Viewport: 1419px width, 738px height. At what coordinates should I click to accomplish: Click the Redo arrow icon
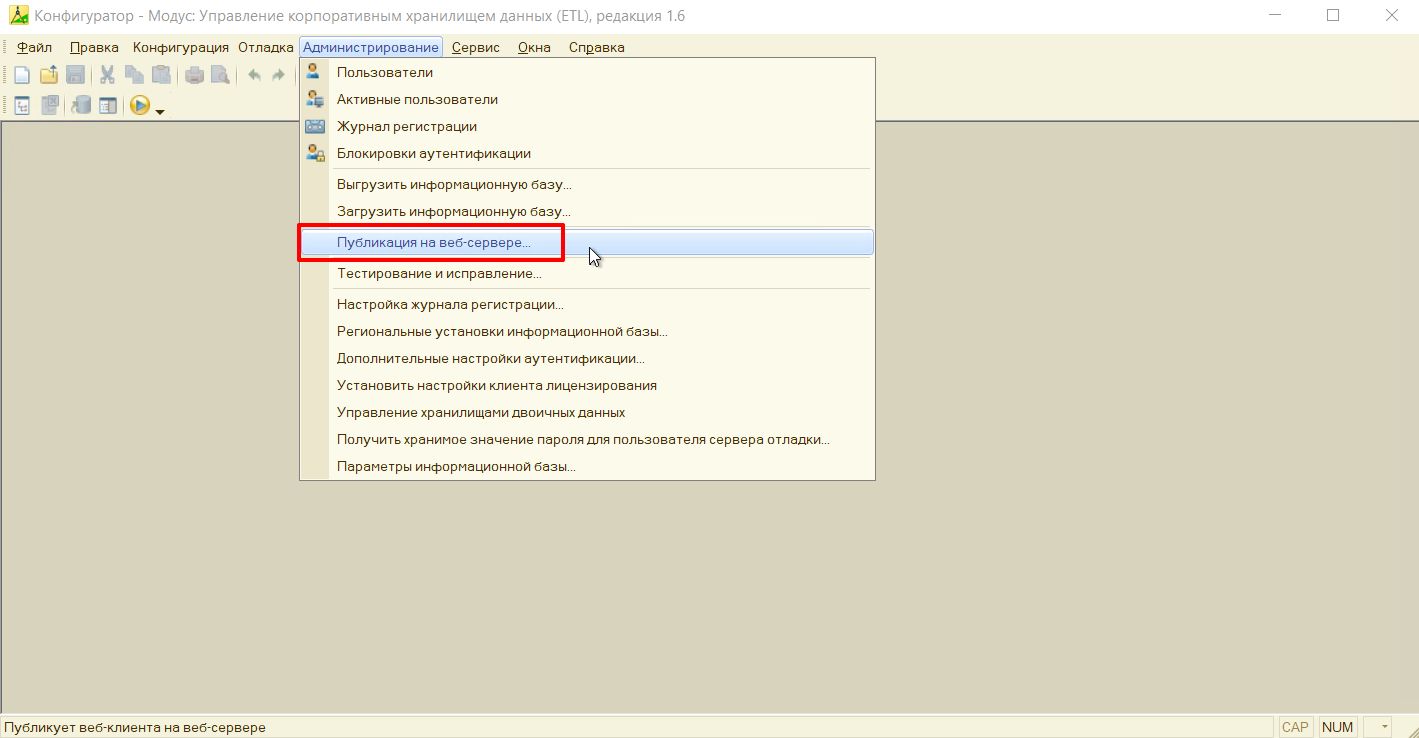(279, 75)
